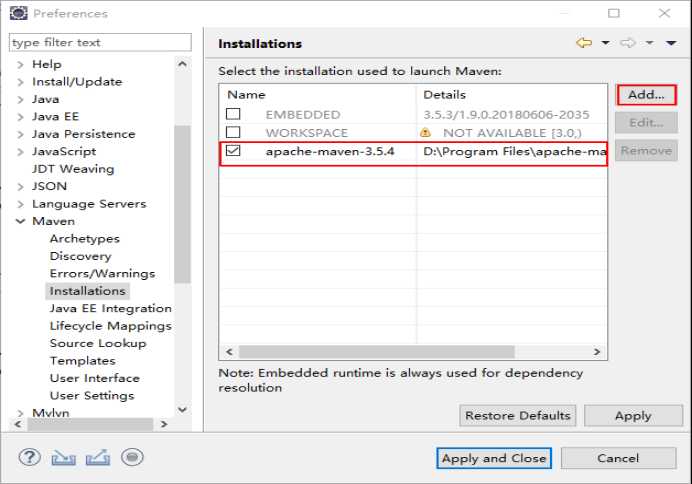Click the tree horizontal scroll left arrow
Image resolution: width=692 pixels, height=484 pixels.
pos(18,424)
